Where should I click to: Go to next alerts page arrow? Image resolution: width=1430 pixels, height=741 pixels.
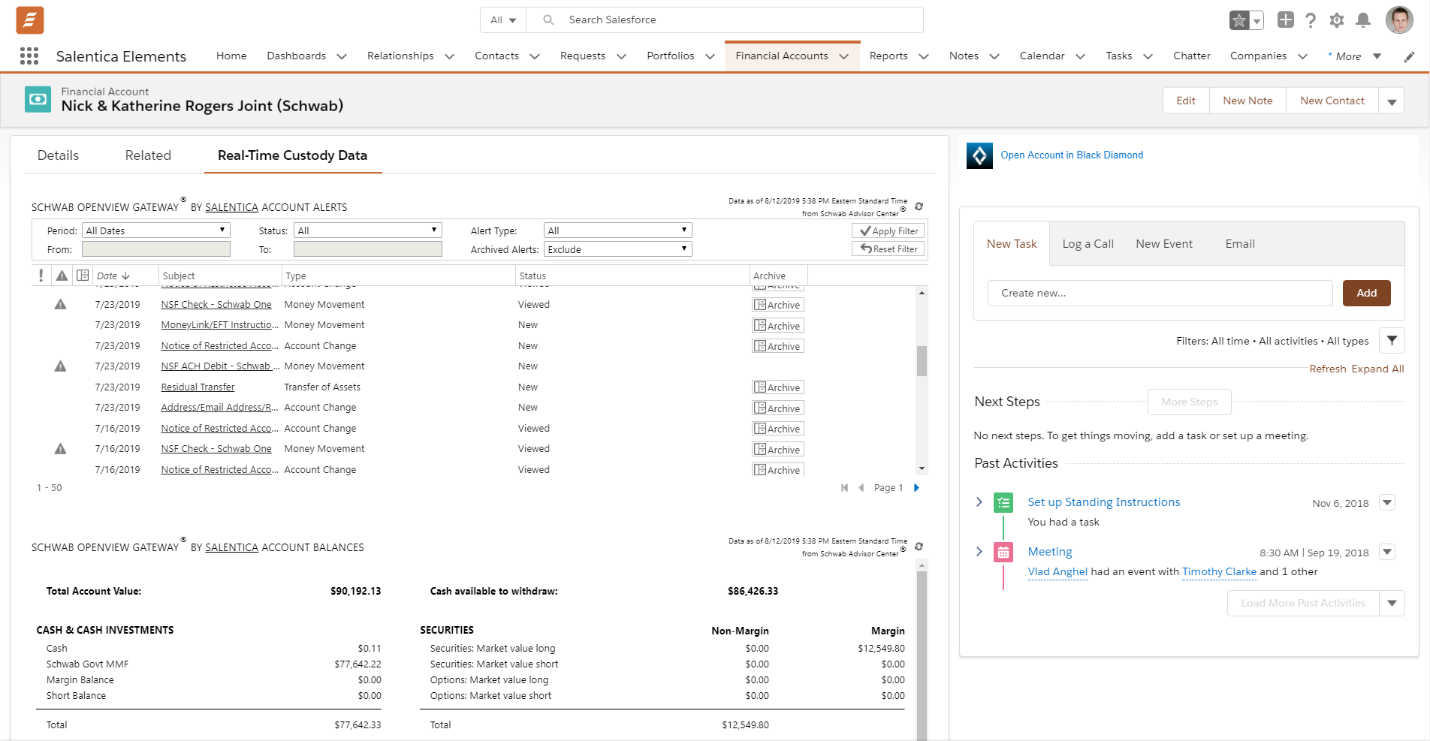[x=917, y=488]
